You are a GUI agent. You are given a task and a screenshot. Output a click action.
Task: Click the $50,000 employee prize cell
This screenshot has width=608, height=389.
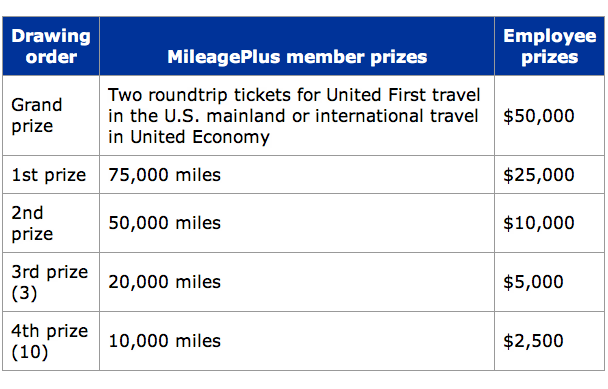pos(549,116)
